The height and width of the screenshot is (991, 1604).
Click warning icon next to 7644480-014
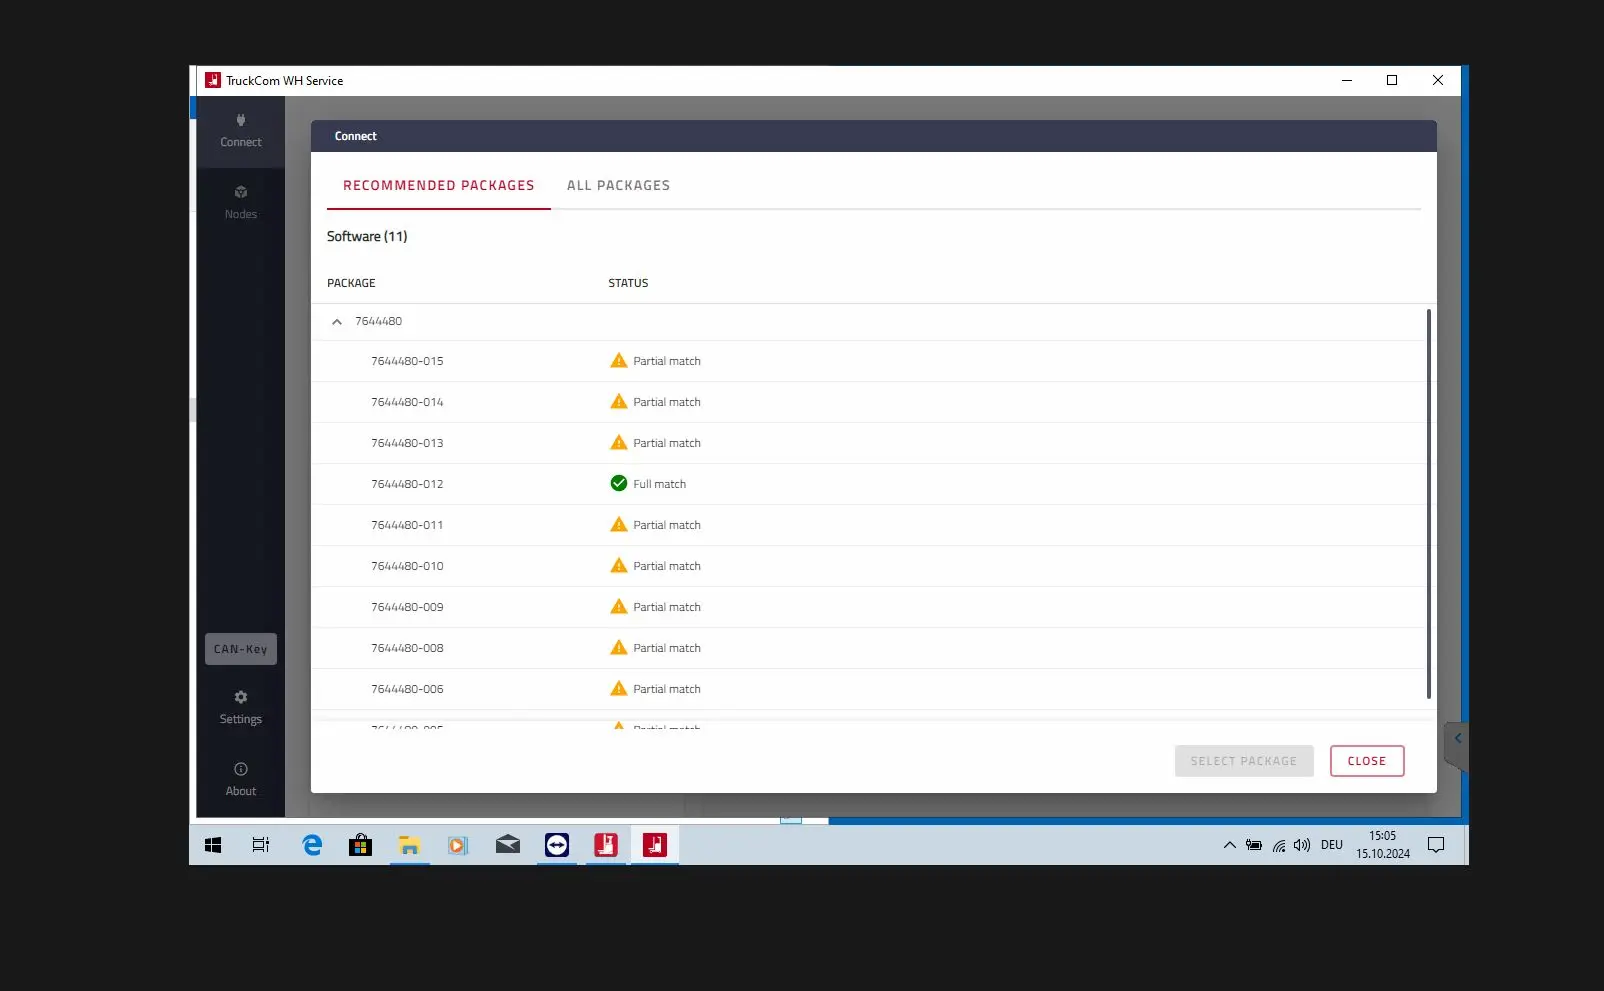point(619,401)
